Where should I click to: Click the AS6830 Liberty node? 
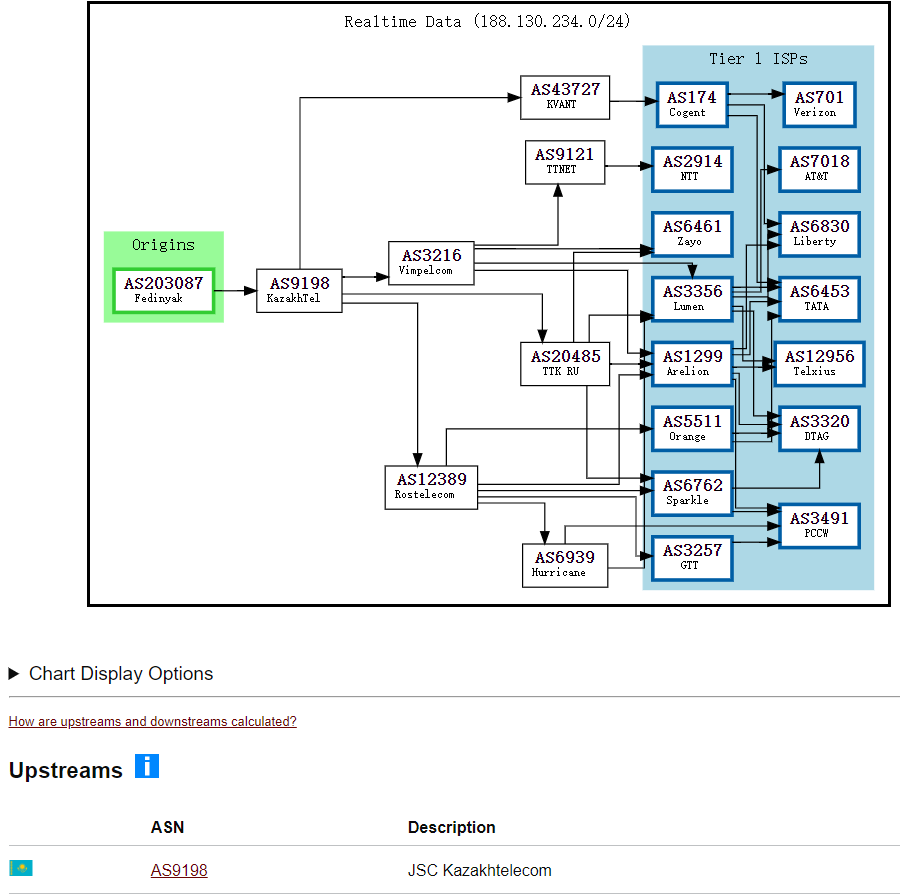point(819,234)
